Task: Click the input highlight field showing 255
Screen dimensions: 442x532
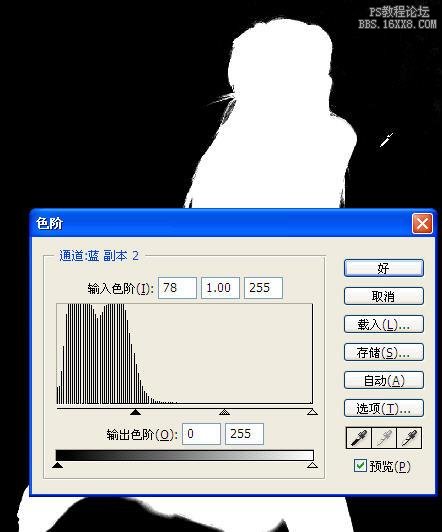Action: 263,288
